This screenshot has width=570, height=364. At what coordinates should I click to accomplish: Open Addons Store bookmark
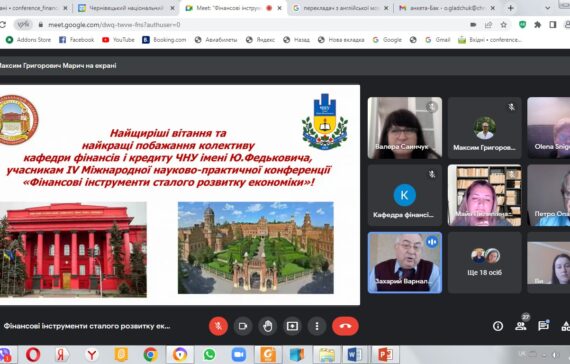(28, 40)
